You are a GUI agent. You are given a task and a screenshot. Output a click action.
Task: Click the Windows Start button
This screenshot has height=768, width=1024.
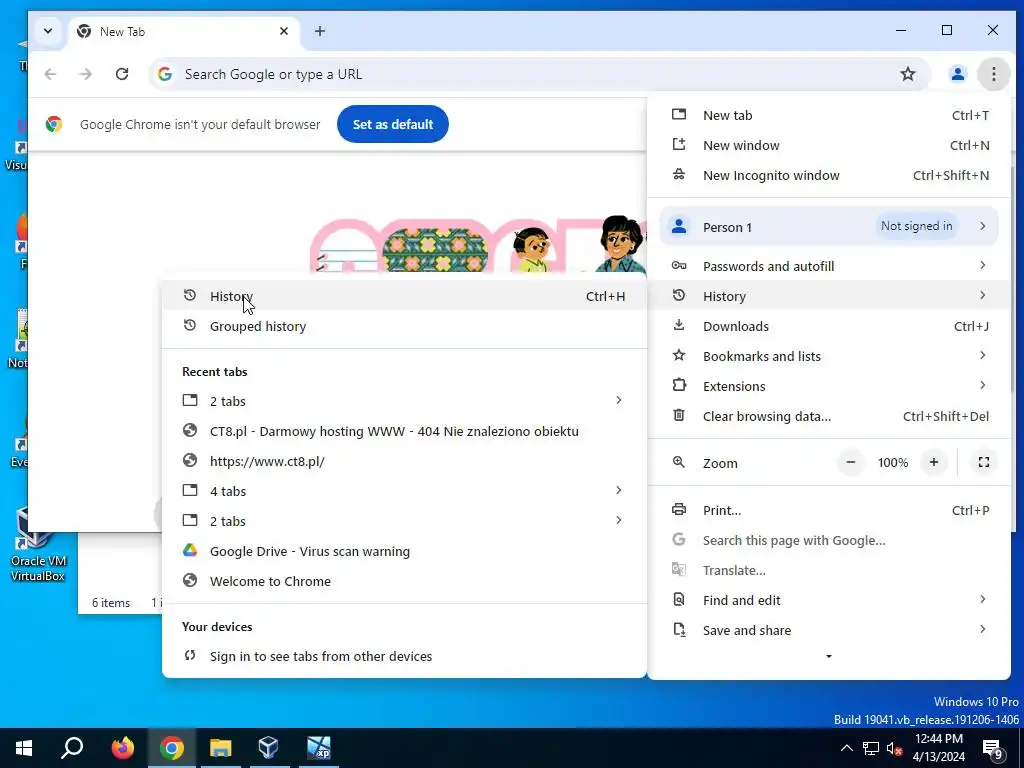24,748
